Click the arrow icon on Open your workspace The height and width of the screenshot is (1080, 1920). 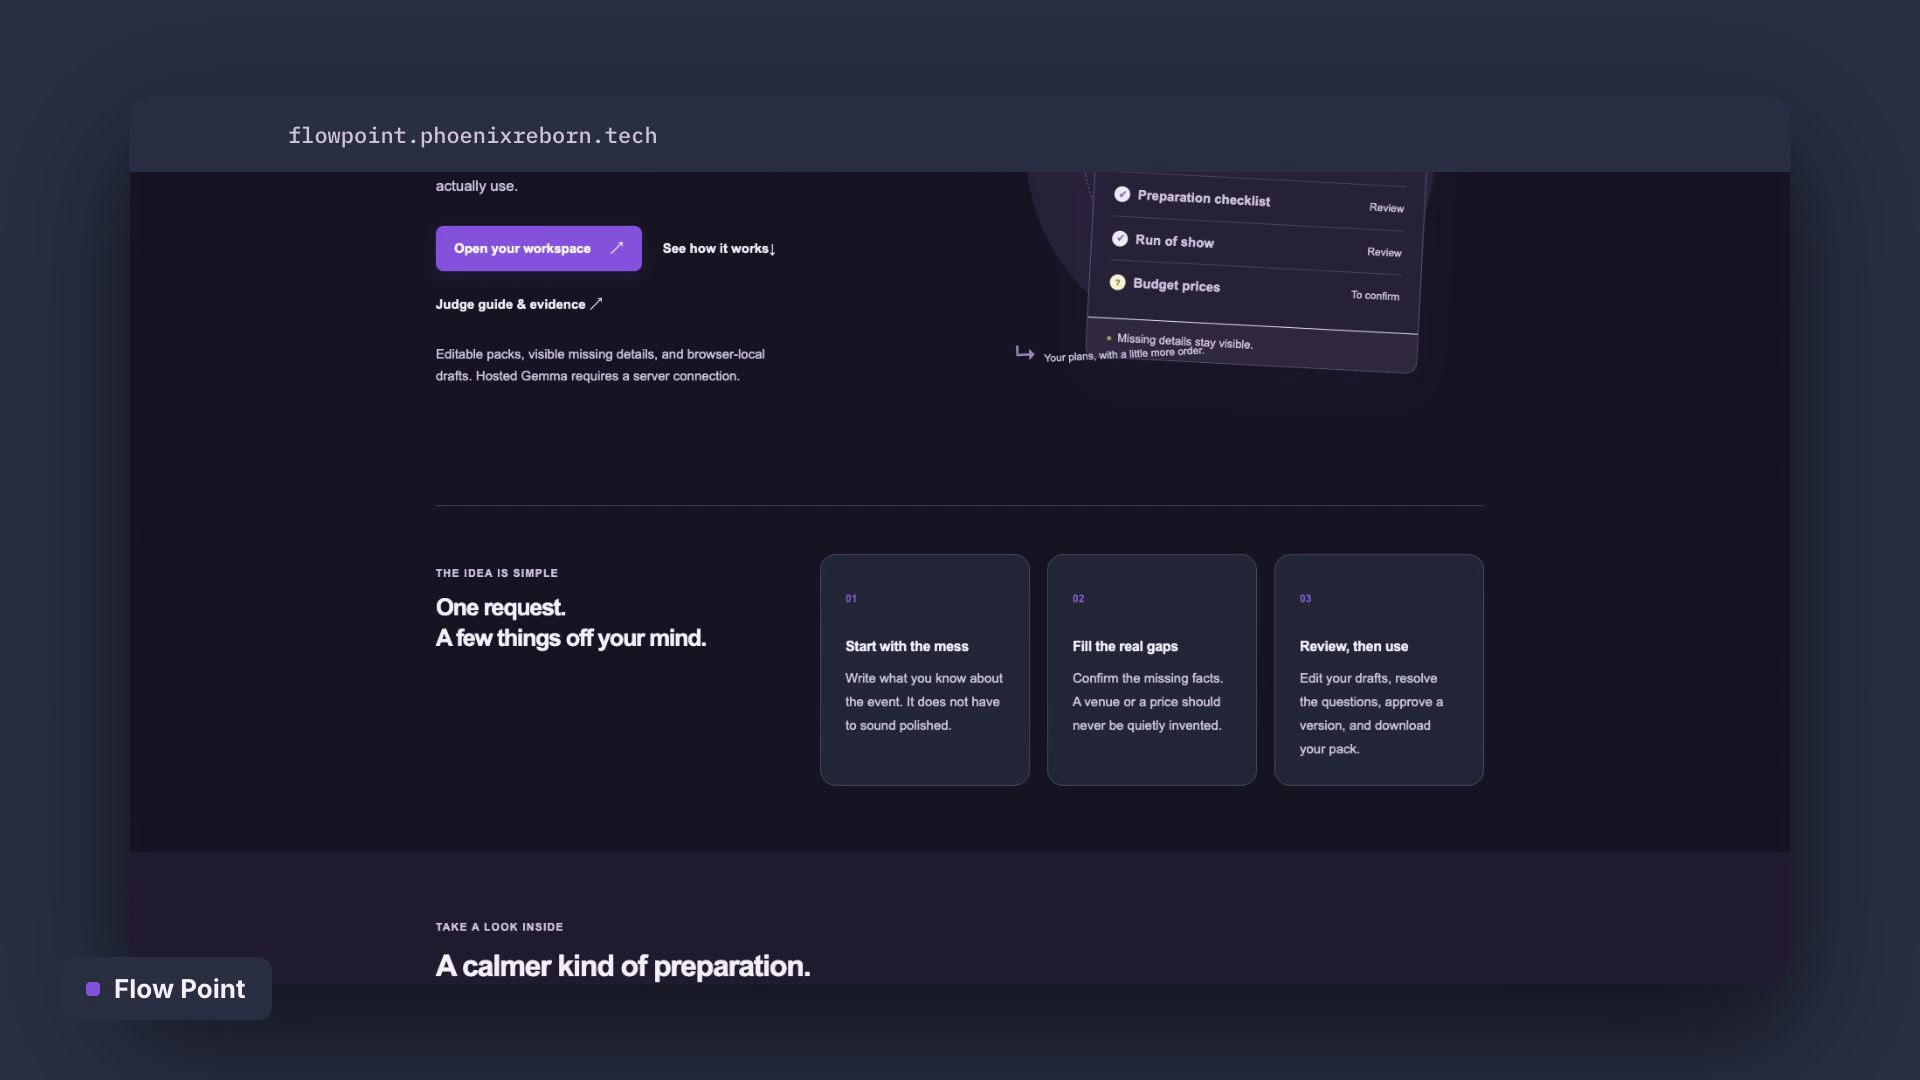[617, 248]
